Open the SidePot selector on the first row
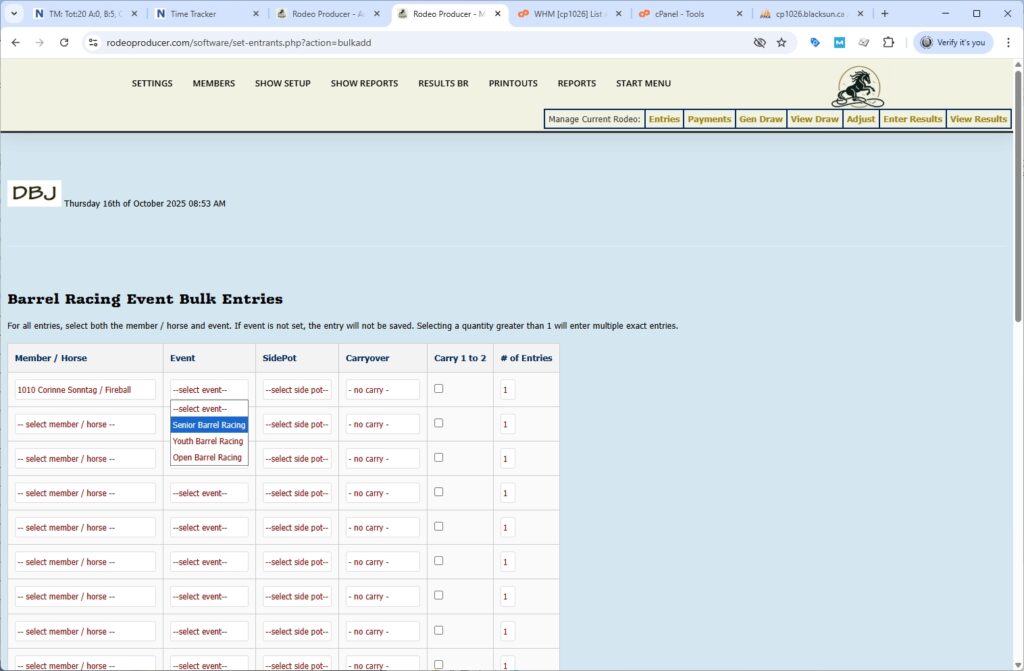 297,389
